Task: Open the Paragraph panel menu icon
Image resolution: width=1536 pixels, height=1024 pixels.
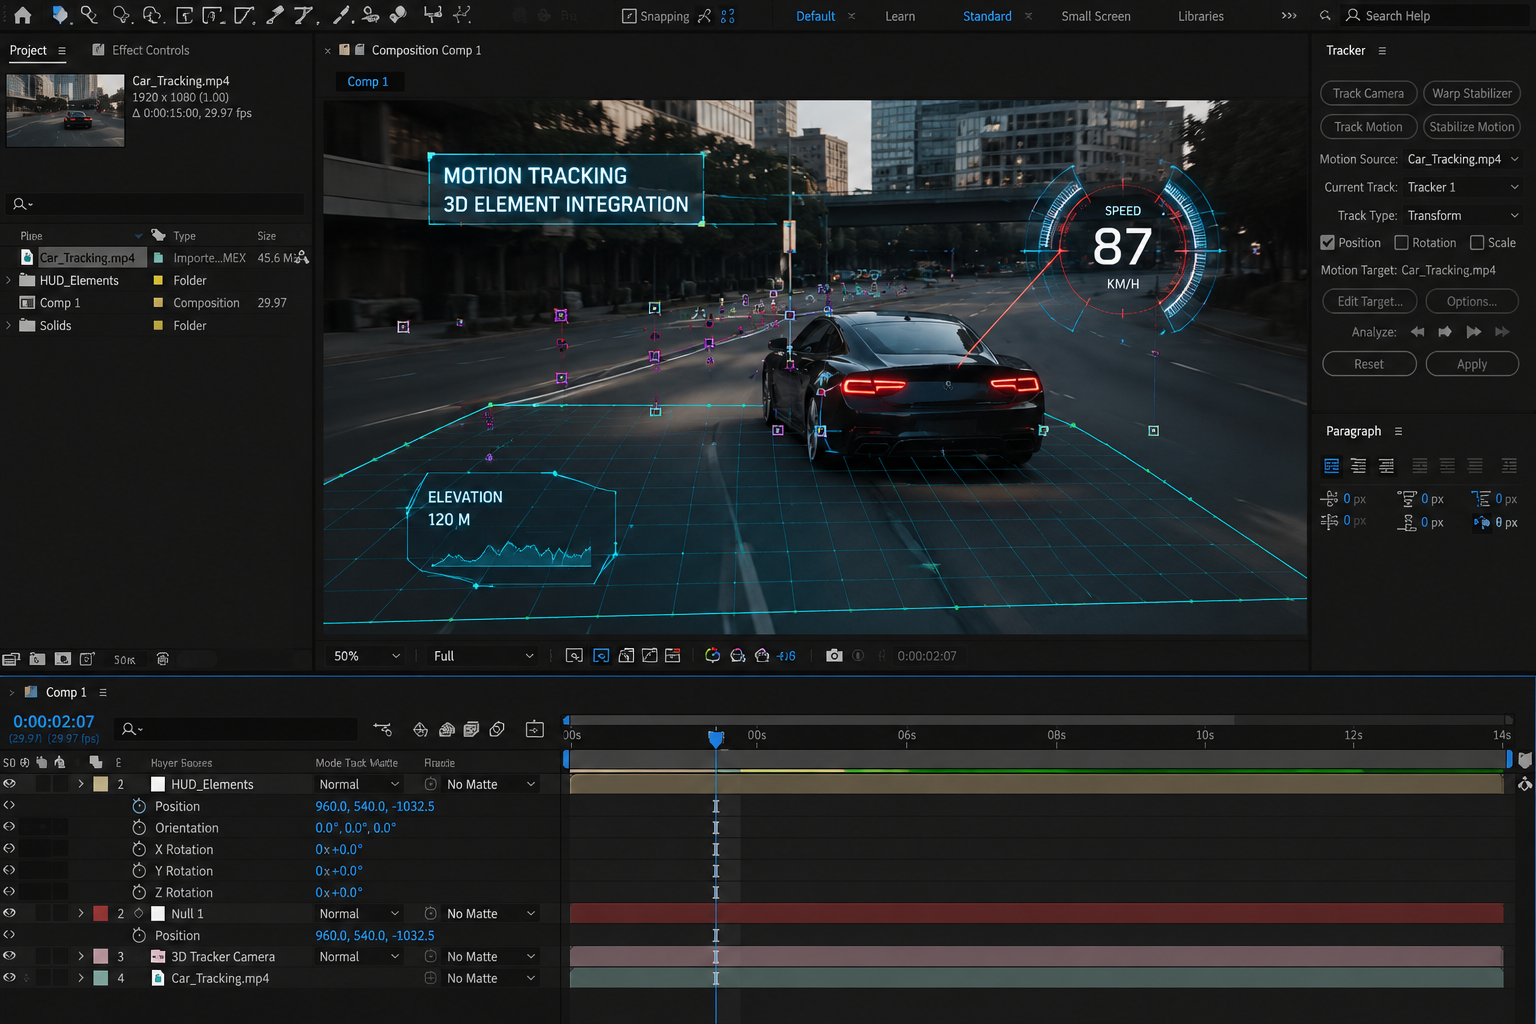Action: pyautogui.click(x=1398, y=432)
